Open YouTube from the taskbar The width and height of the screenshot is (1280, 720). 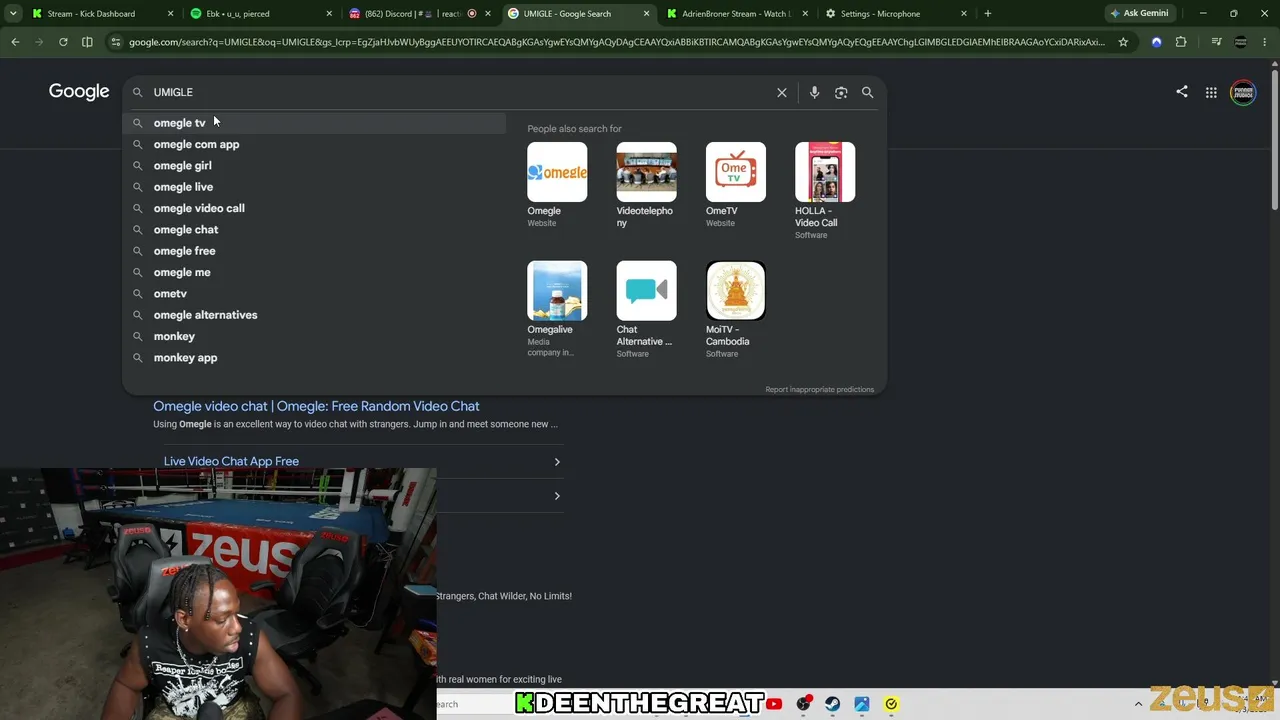pyautogui.click(x=774, y=704)
